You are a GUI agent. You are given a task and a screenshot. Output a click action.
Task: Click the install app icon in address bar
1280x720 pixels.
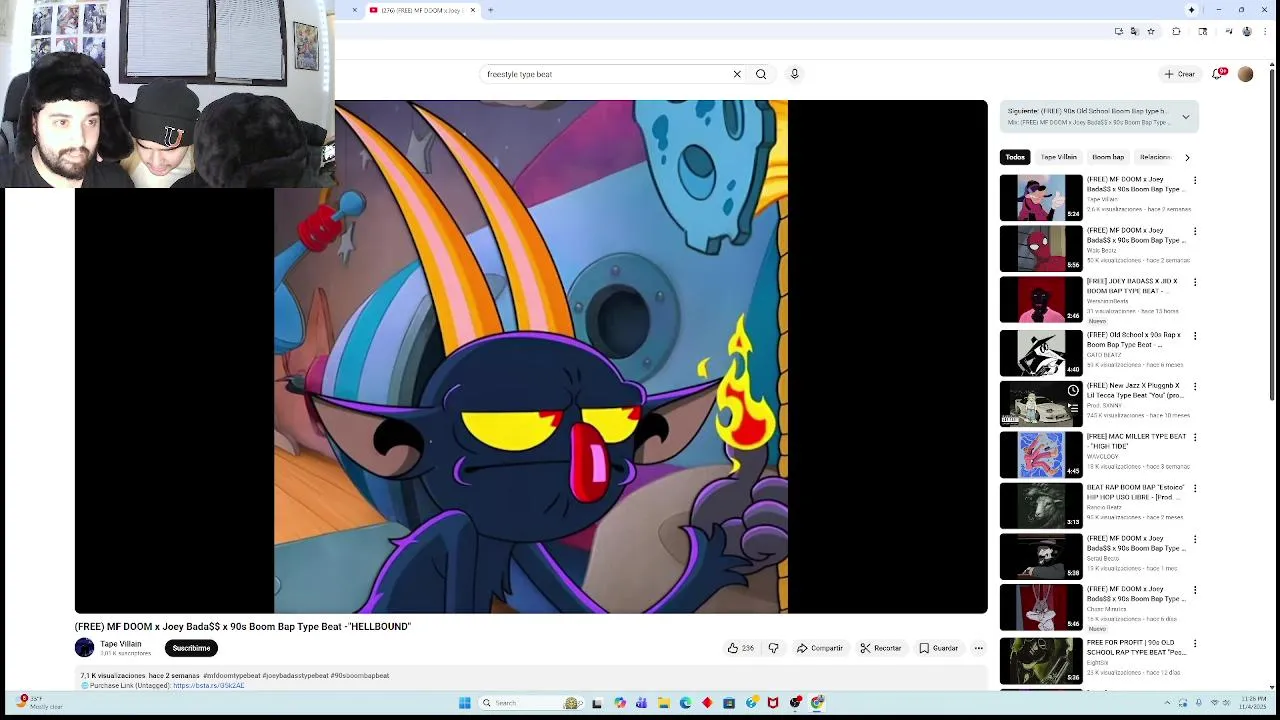click(x=1118, y=31)
